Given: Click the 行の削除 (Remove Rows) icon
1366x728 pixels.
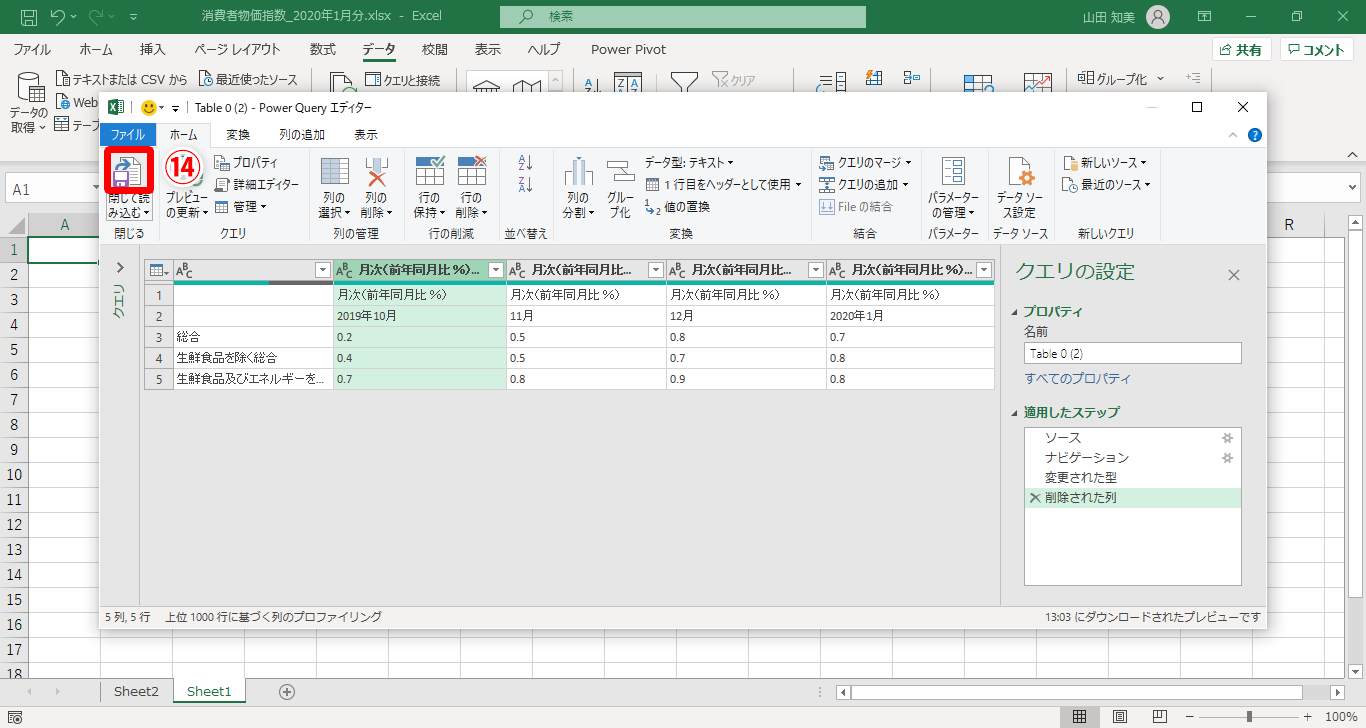Looking at the screenshot, I should pos(471,173).
